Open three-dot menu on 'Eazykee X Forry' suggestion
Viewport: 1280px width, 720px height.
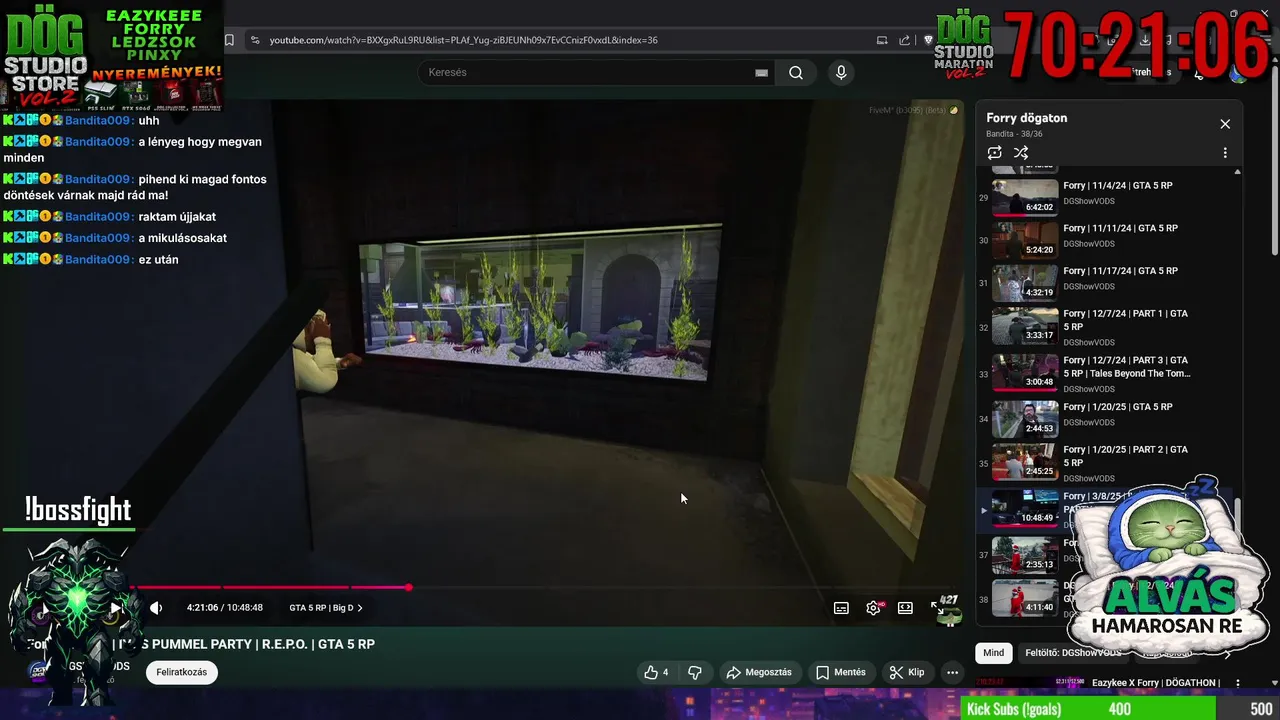[x=1237, y=683]
